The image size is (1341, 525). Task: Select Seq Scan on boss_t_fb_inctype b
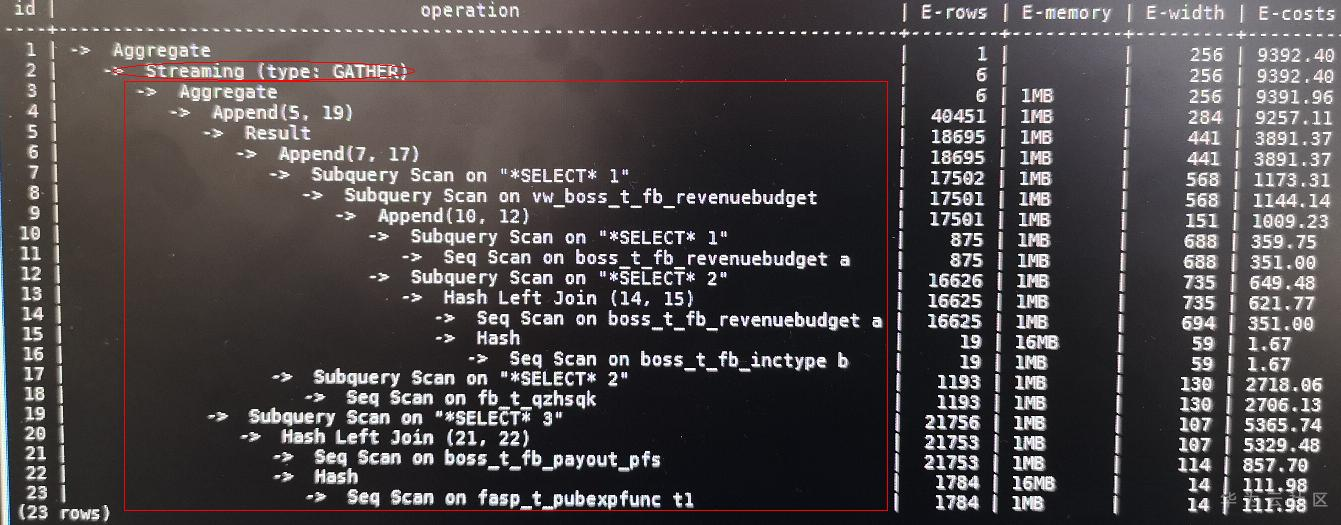(x=678, y=359)
